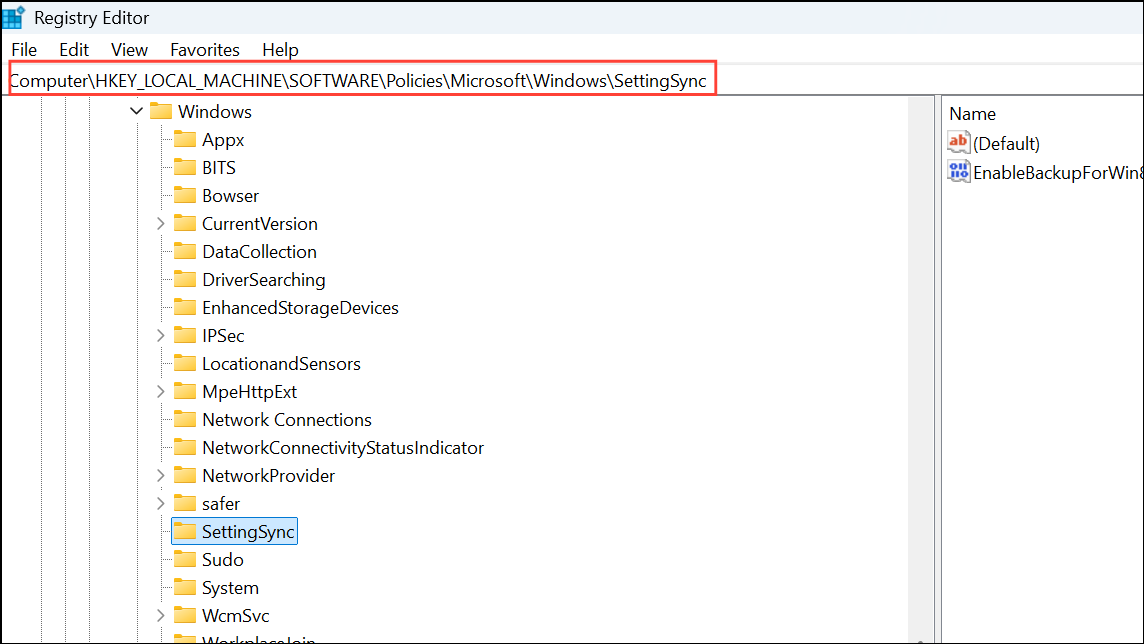This screenshot has width=1144, height=644.
Task: Select the Bowser key
Action: 231,195
